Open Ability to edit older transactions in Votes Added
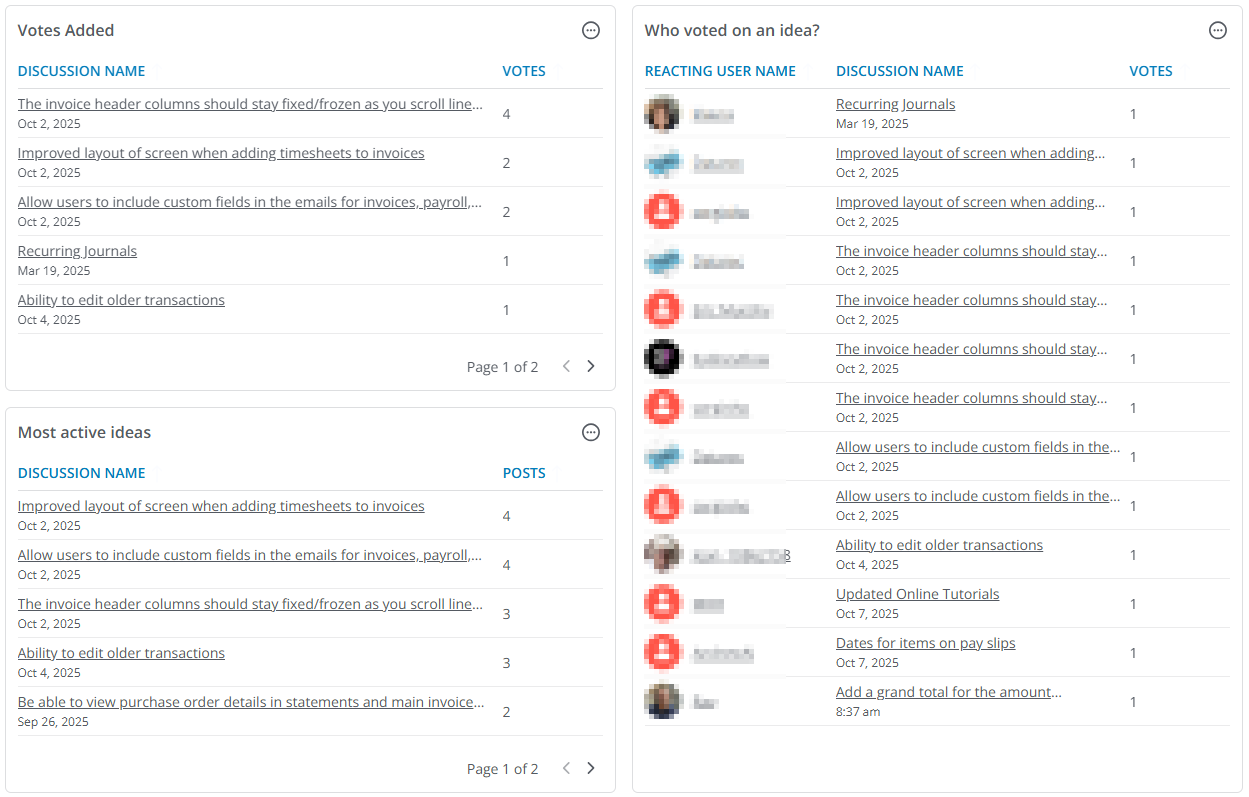 click(x=121, y=300)
